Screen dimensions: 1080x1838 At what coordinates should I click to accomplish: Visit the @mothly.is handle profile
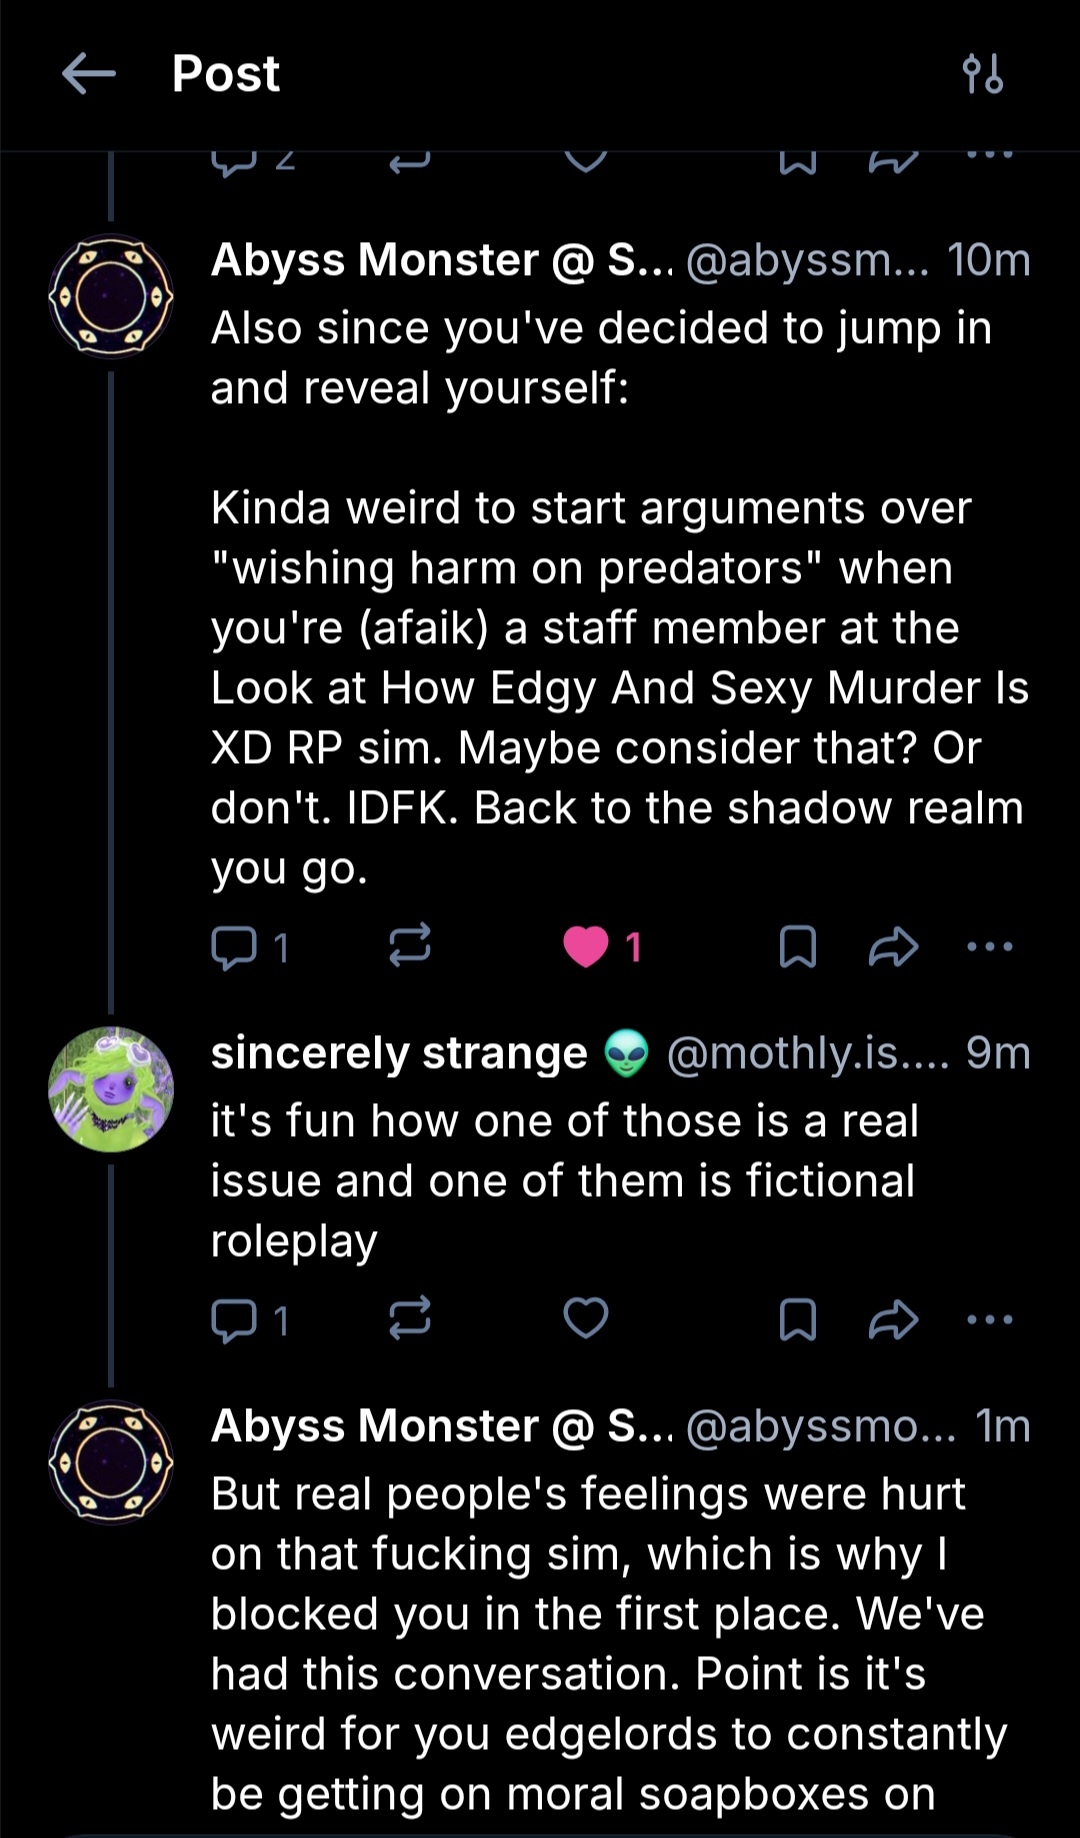point(806,1053)
